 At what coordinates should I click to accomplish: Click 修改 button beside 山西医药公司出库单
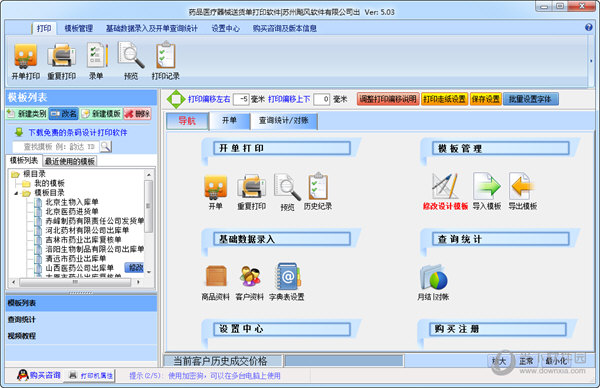(135, 267)
